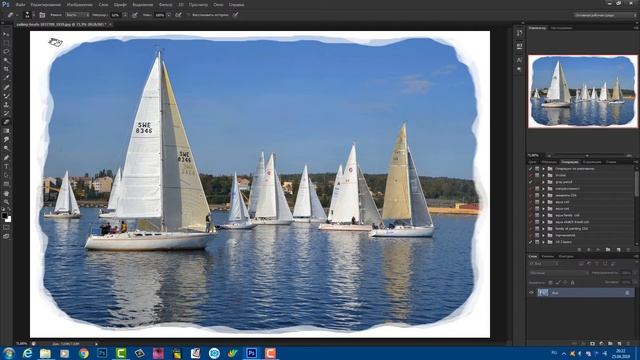Click the eraser opacity input field
Viewport: 640px width, 360px height.
[116, 15]
